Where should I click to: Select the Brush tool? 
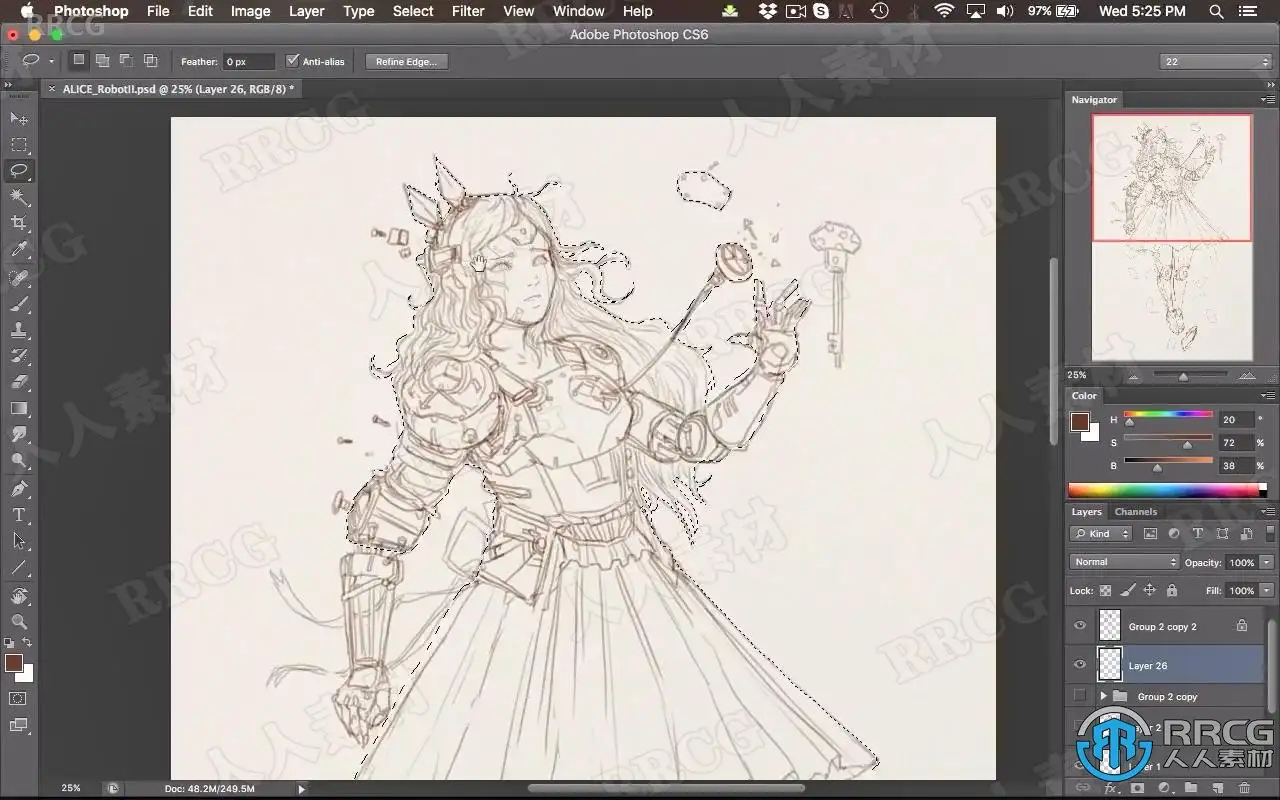click(19, 303)
